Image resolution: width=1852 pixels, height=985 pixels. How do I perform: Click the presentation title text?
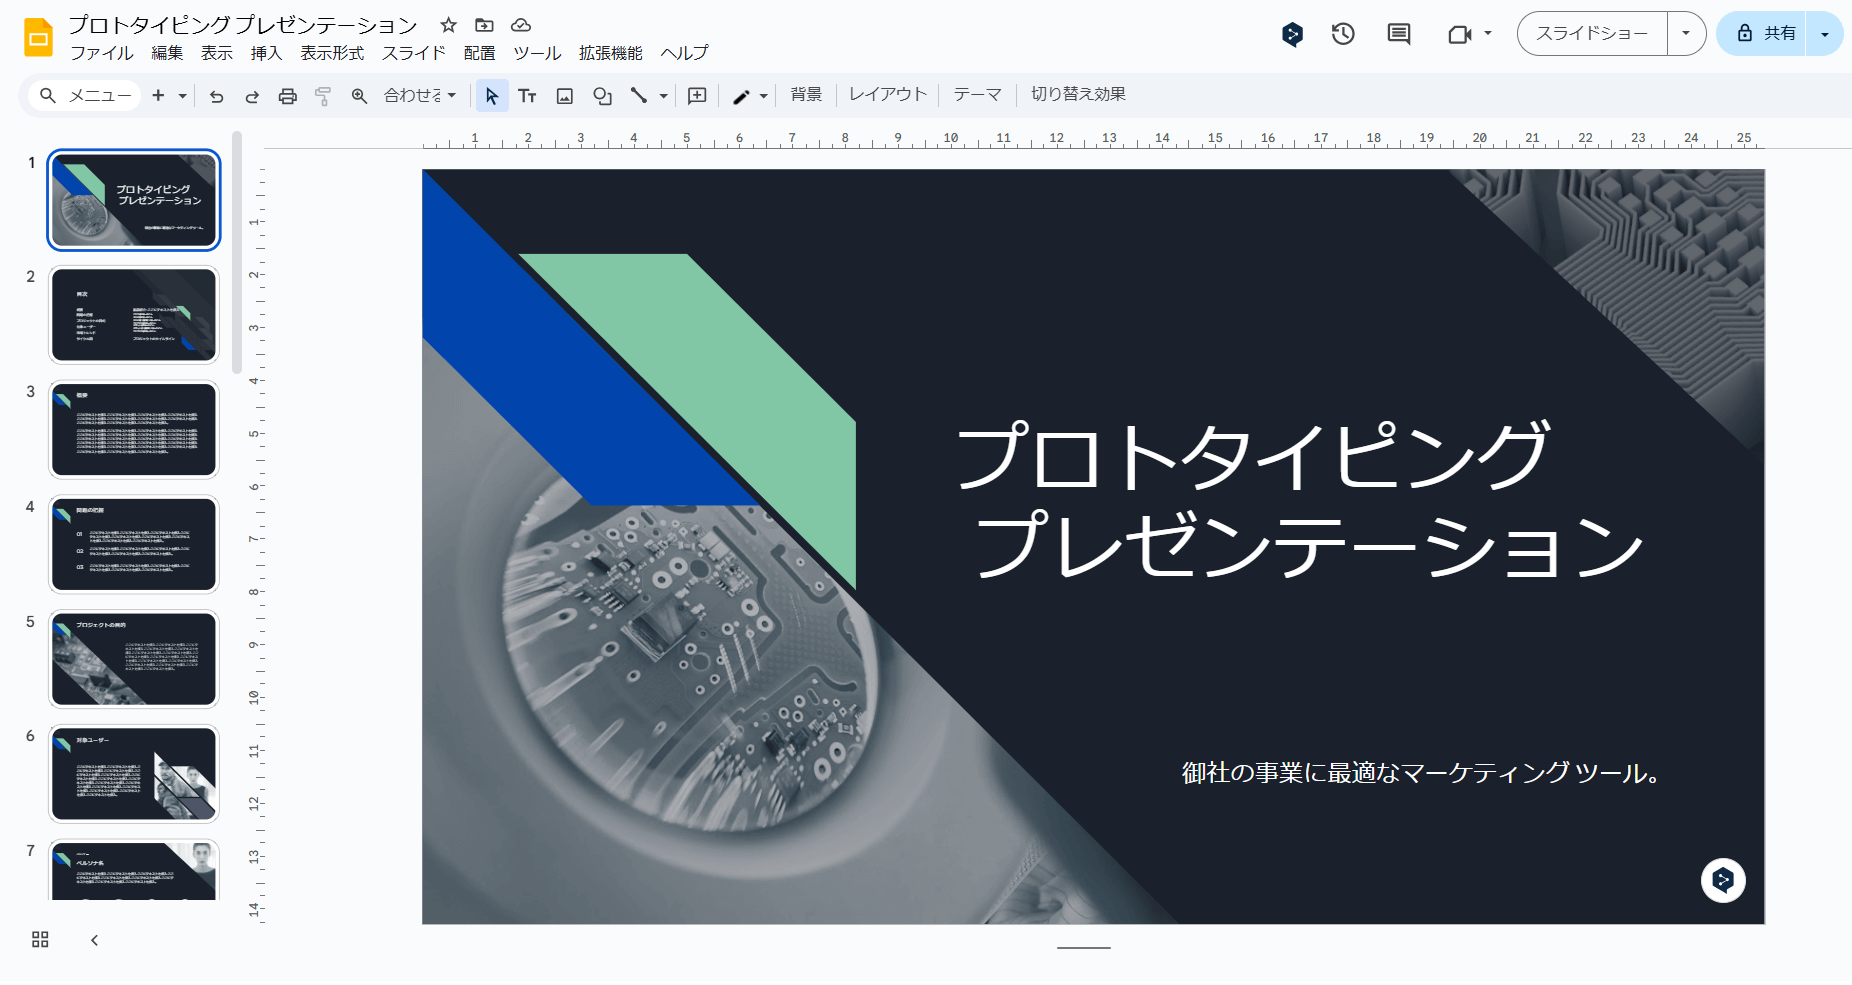pyautogui.click(x=243, y=25)
